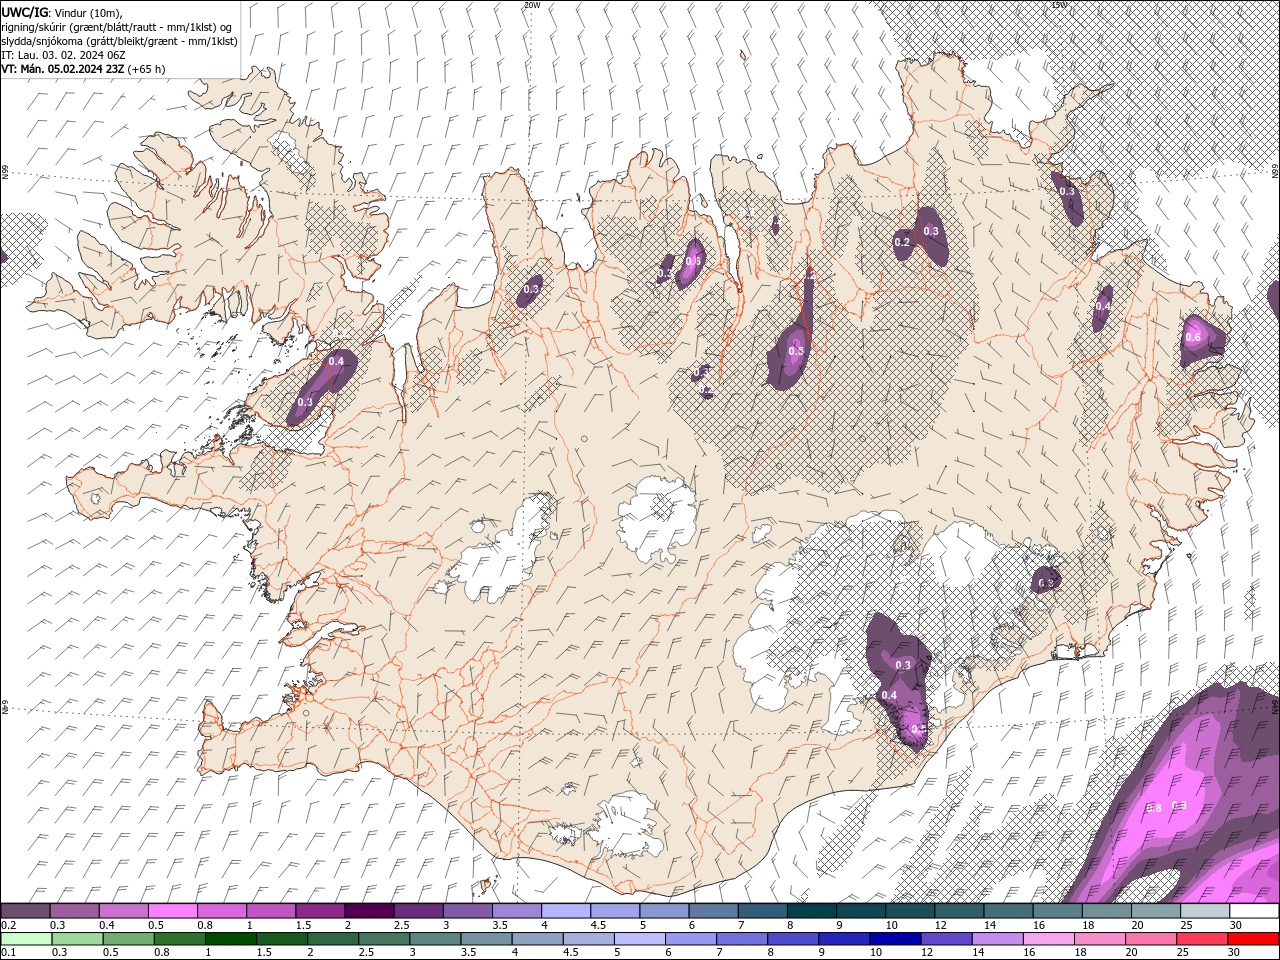The height and width of the screenshot is (960, 1280).
Task: Click the "4.5" value in the snow legend
Action: [x=598, y=925]
